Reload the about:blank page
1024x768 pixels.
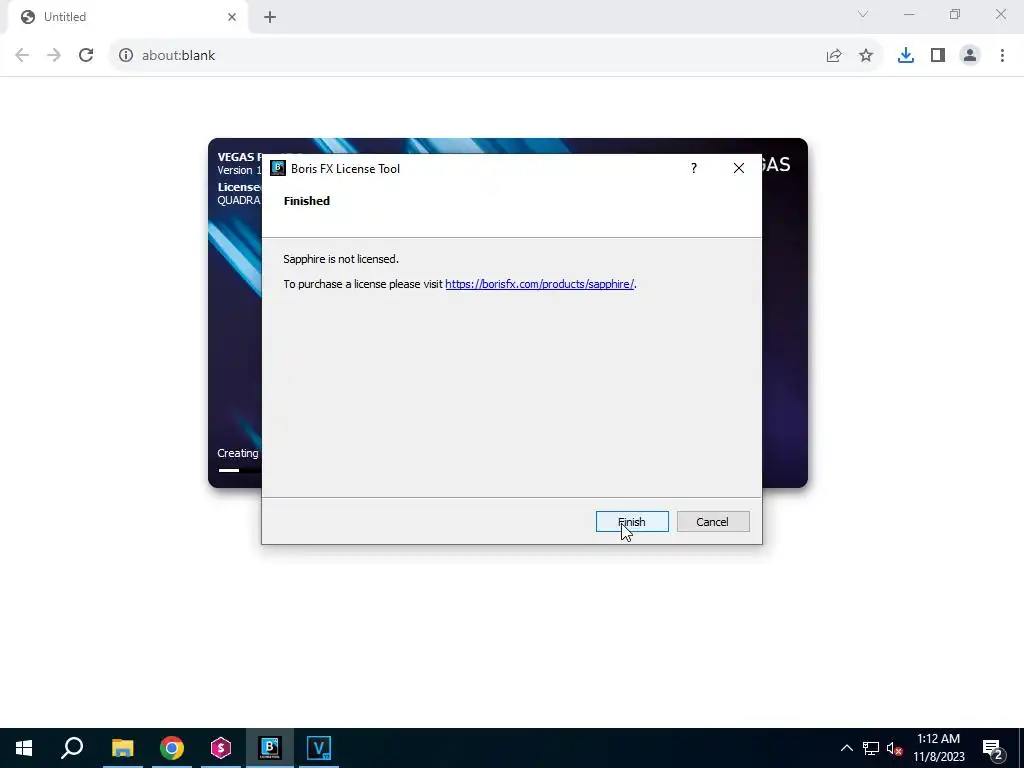(x=86, y=56)
